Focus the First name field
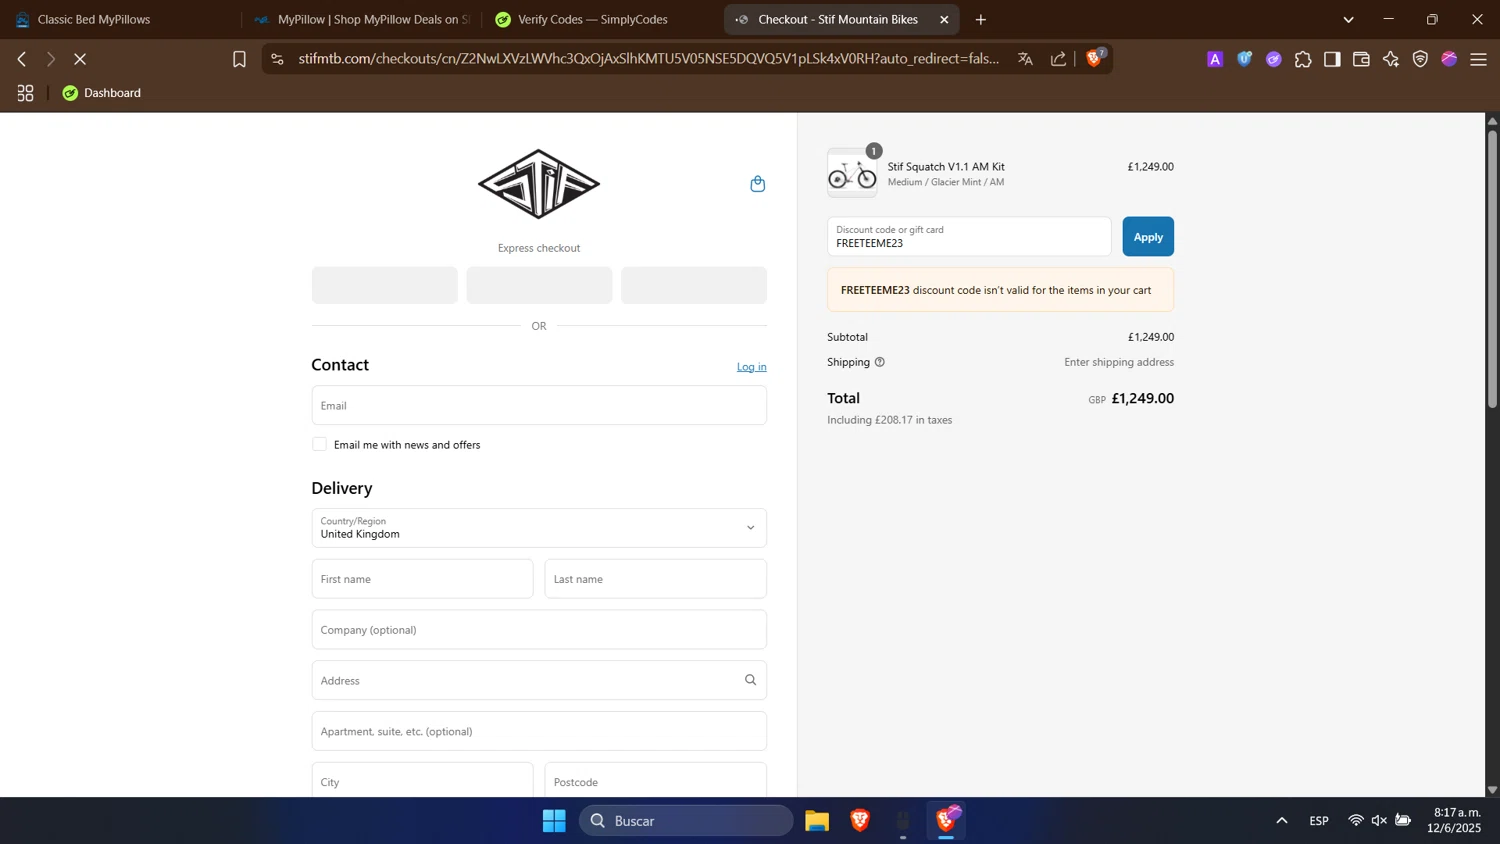 (x=422, y=579)
